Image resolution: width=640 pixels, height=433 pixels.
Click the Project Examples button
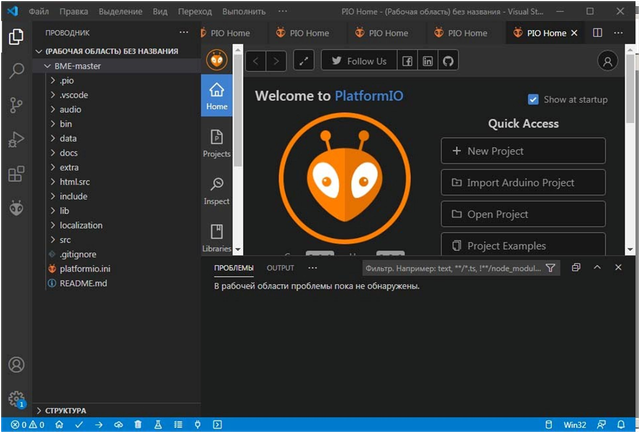(523, 245)
